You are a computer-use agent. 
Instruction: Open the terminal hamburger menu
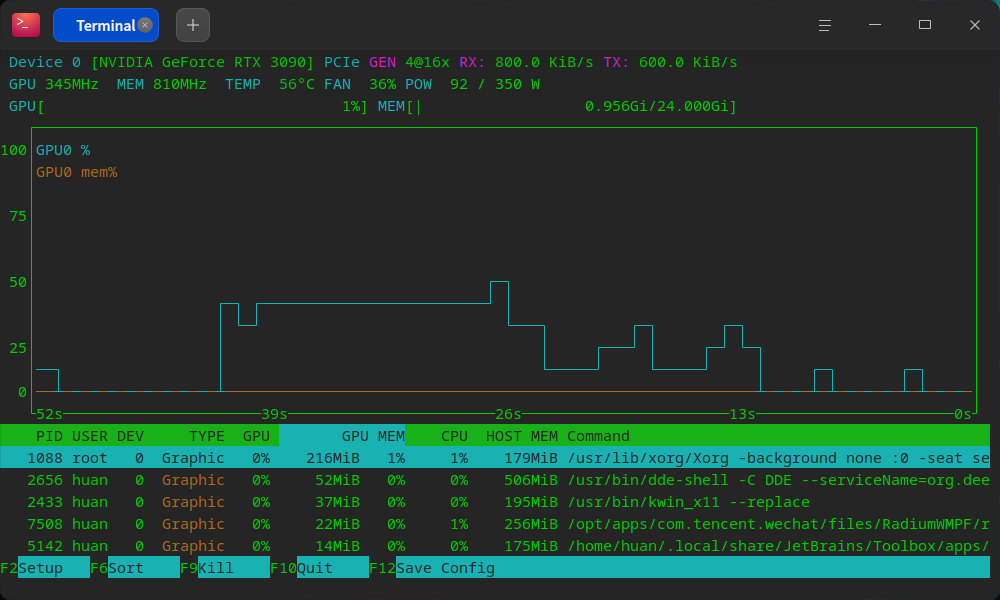(825, 25)
